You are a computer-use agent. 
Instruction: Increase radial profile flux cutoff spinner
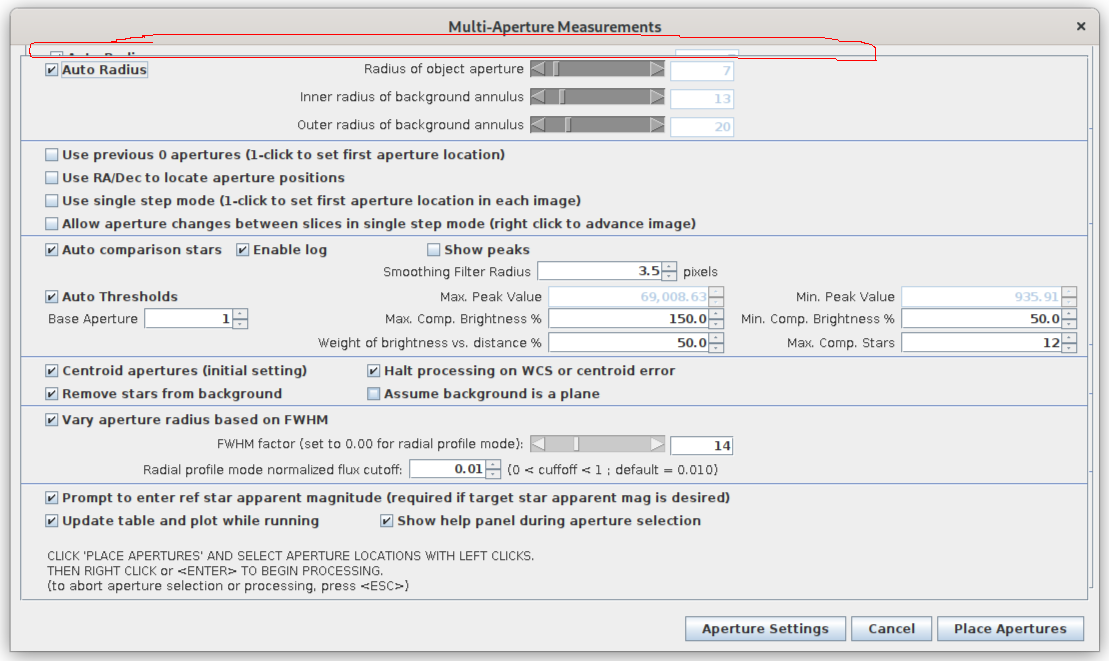click(x=493, y=465)
